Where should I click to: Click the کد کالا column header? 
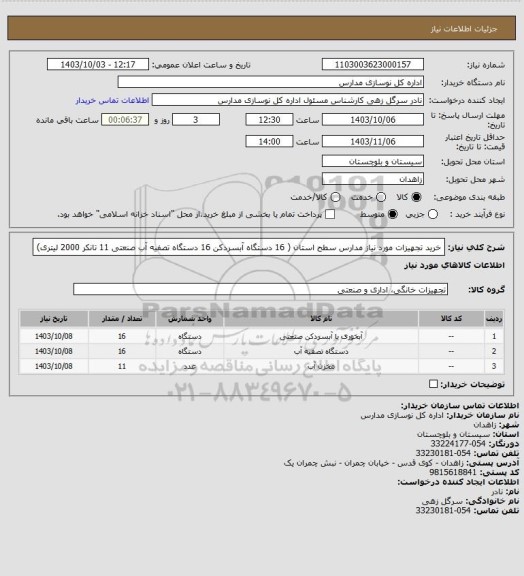click(451, 318)
